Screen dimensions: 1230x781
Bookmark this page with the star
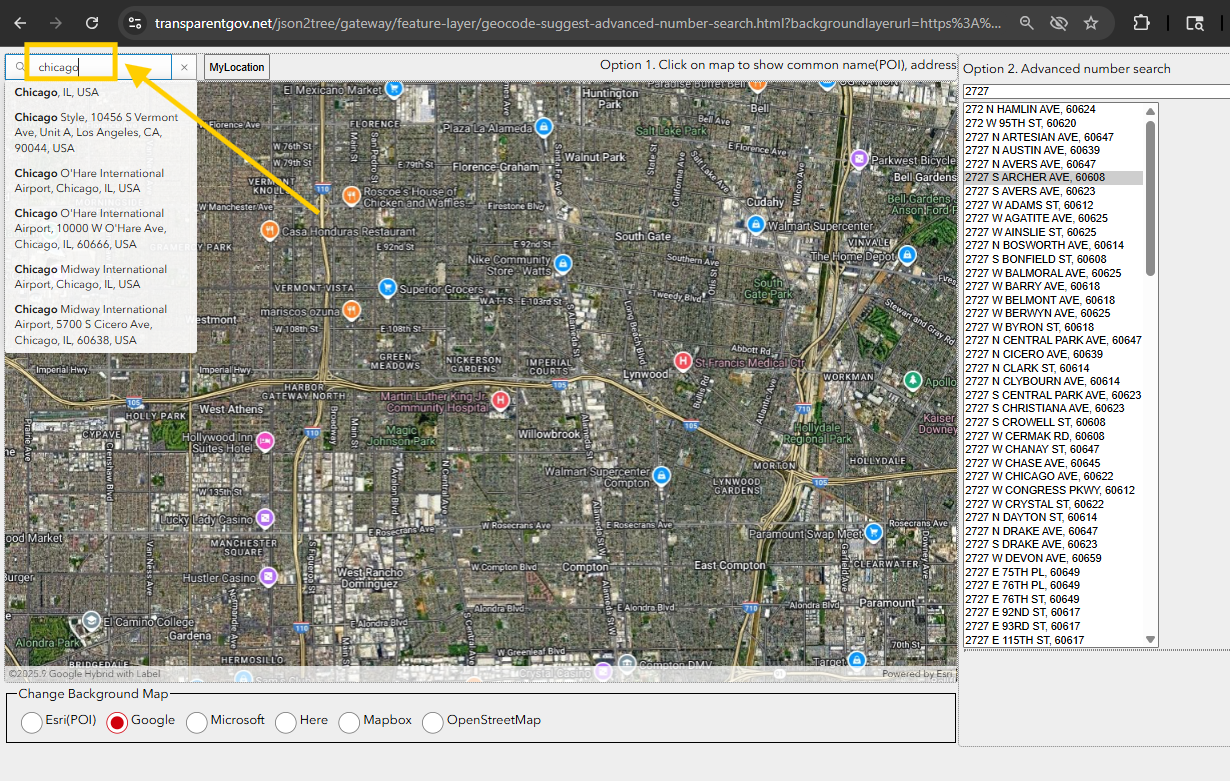(1091, 22)
